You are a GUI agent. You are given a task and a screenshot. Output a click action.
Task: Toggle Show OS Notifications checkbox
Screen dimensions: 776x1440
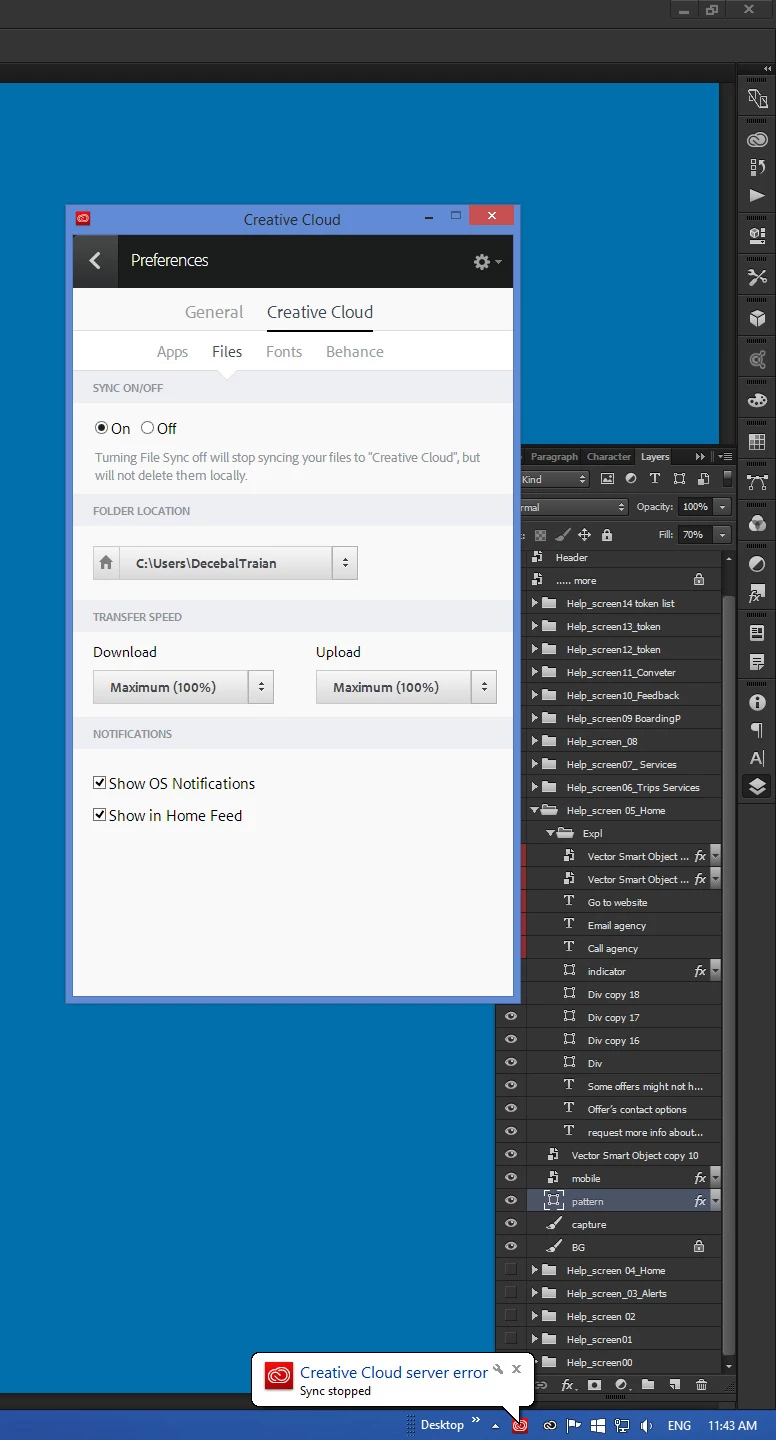coord(99,783)
